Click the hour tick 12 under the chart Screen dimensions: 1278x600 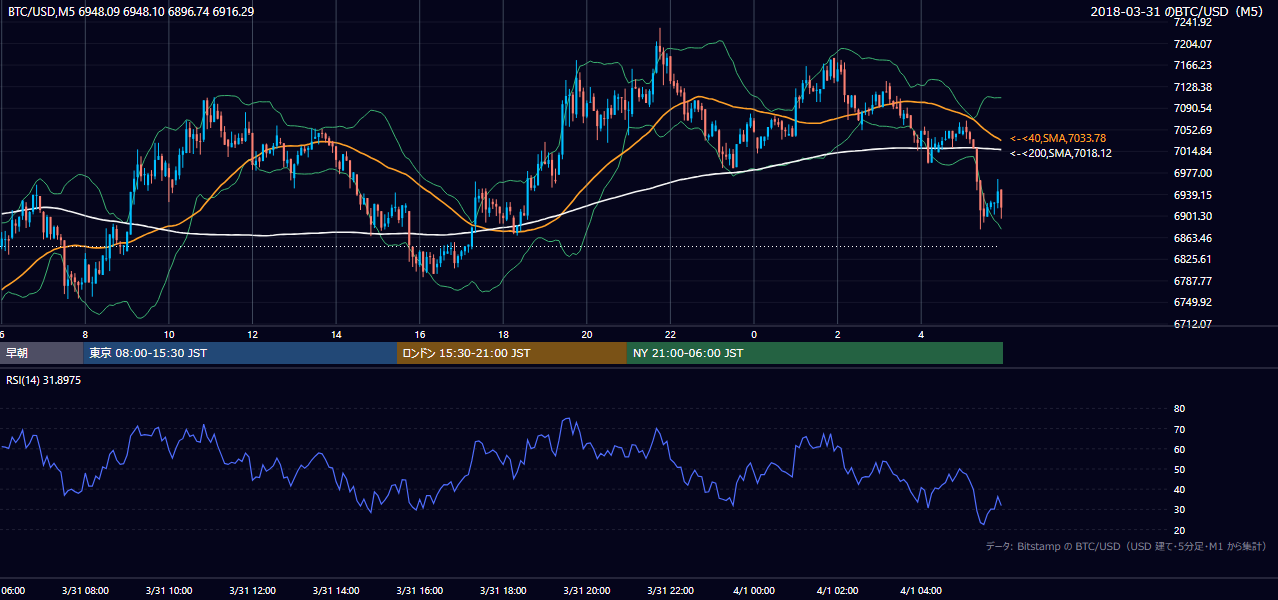tap(253, 334)
